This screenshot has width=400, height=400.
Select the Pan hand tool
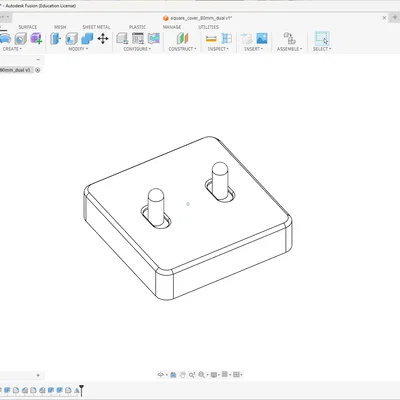[x=182, y=375]
